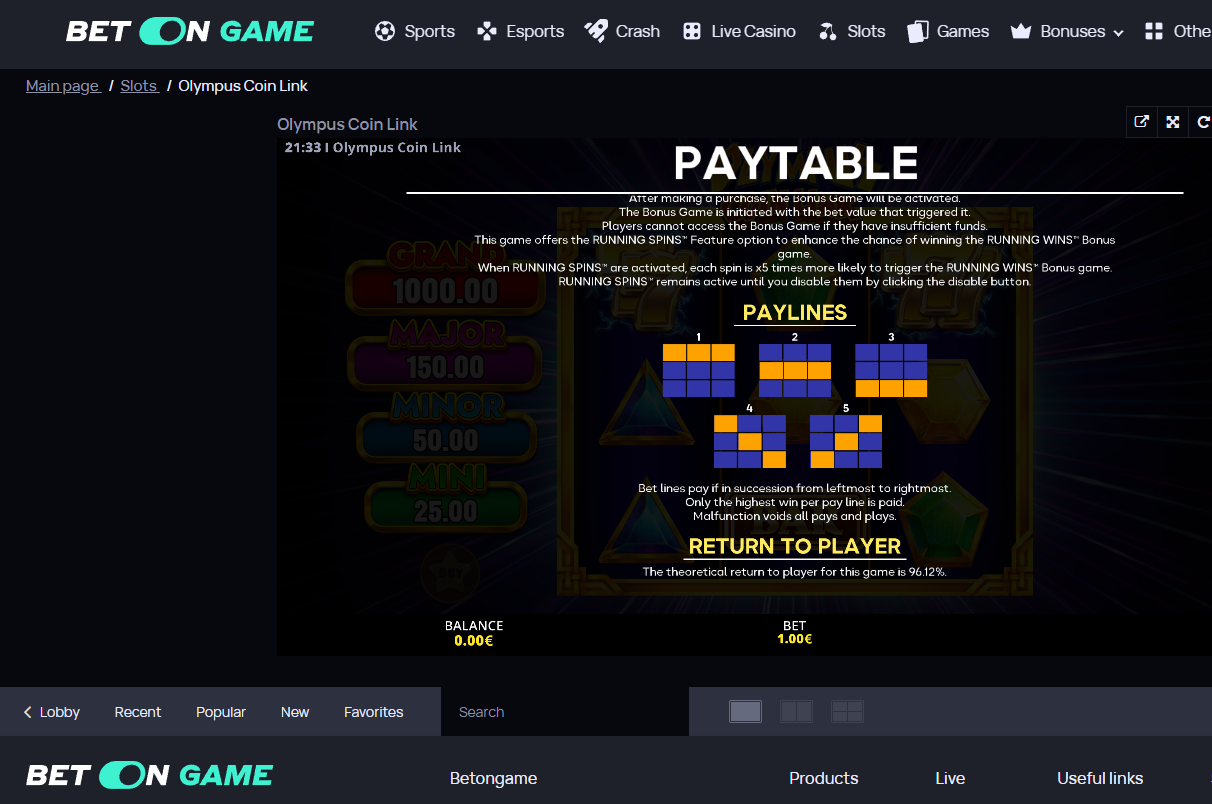Click the Betongame footer heading
1212x804 pixels.
(493, 778)
